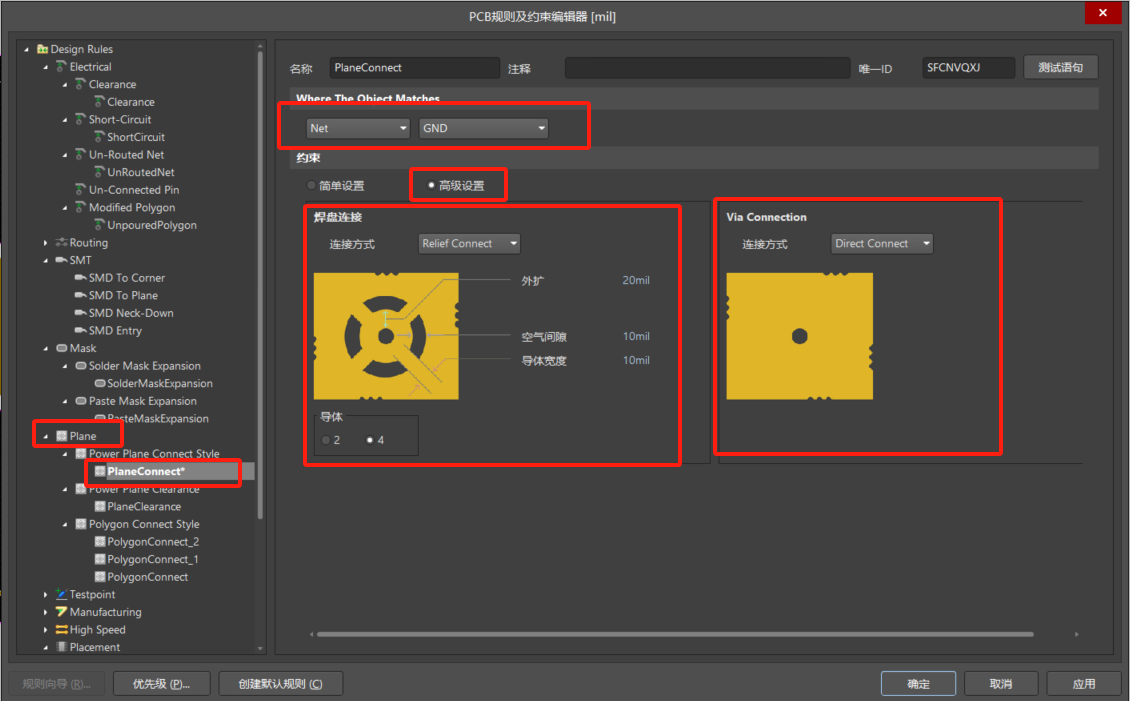
Task: Click the SMT category icon
Action: [x=61, y=260]
